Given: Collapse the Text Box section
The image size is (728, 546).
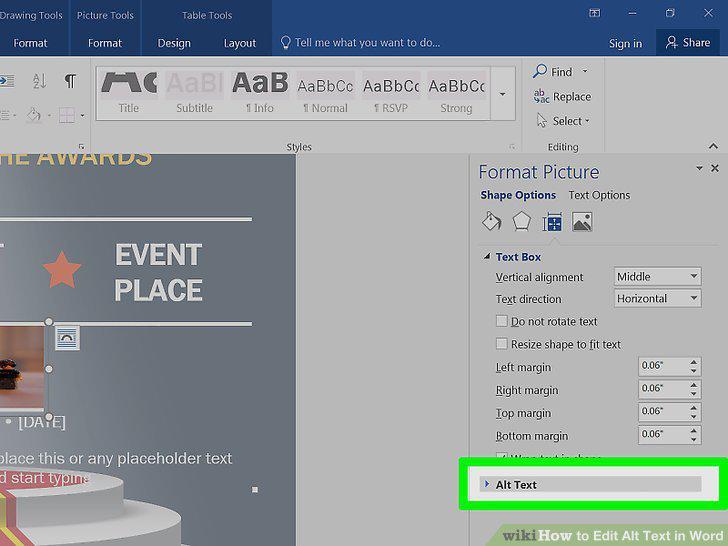Looking at the screenshot, I should (x=487, y=256).
